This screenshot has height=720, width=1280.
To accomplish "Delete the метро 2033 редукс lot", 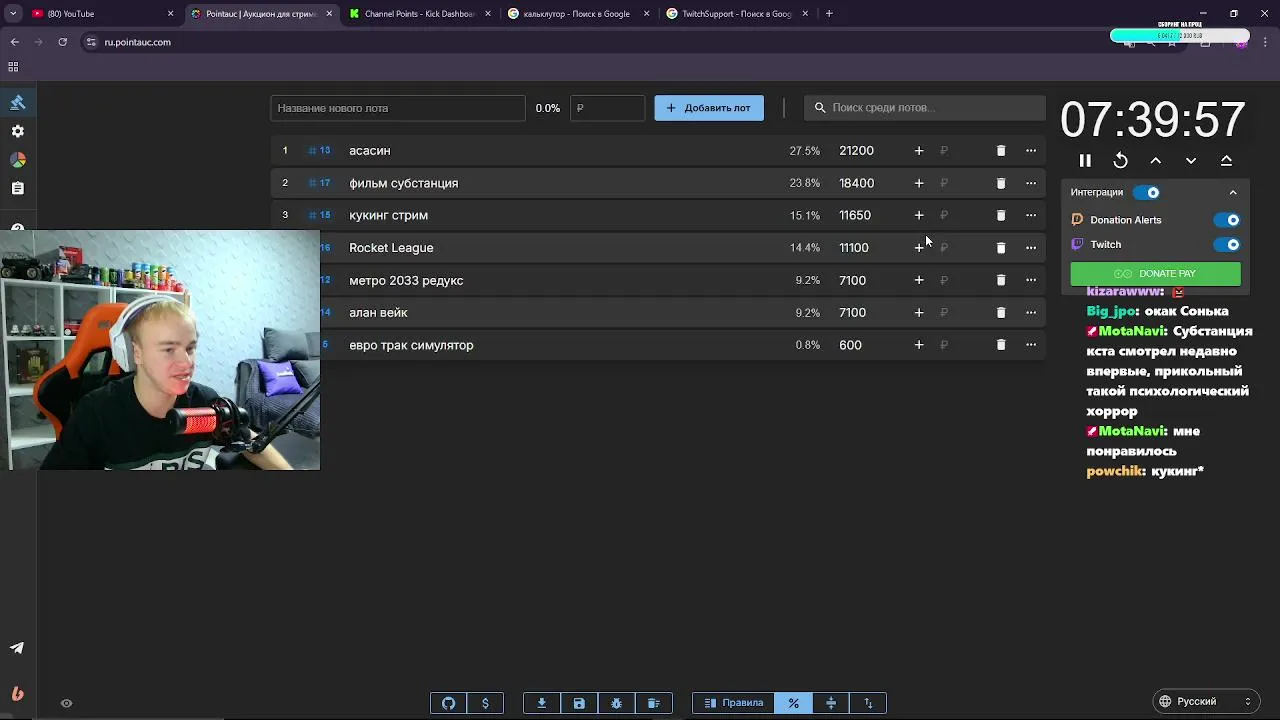I will coord(1001,280).
